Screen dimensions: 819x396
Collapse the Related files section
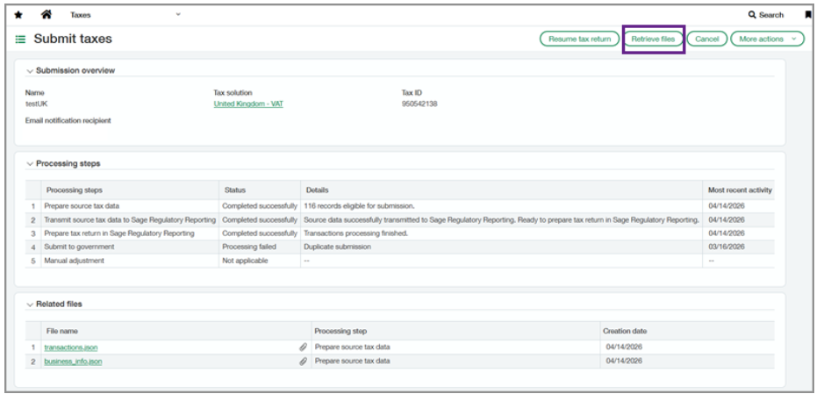pyautogui.click(x=30, y=304)
